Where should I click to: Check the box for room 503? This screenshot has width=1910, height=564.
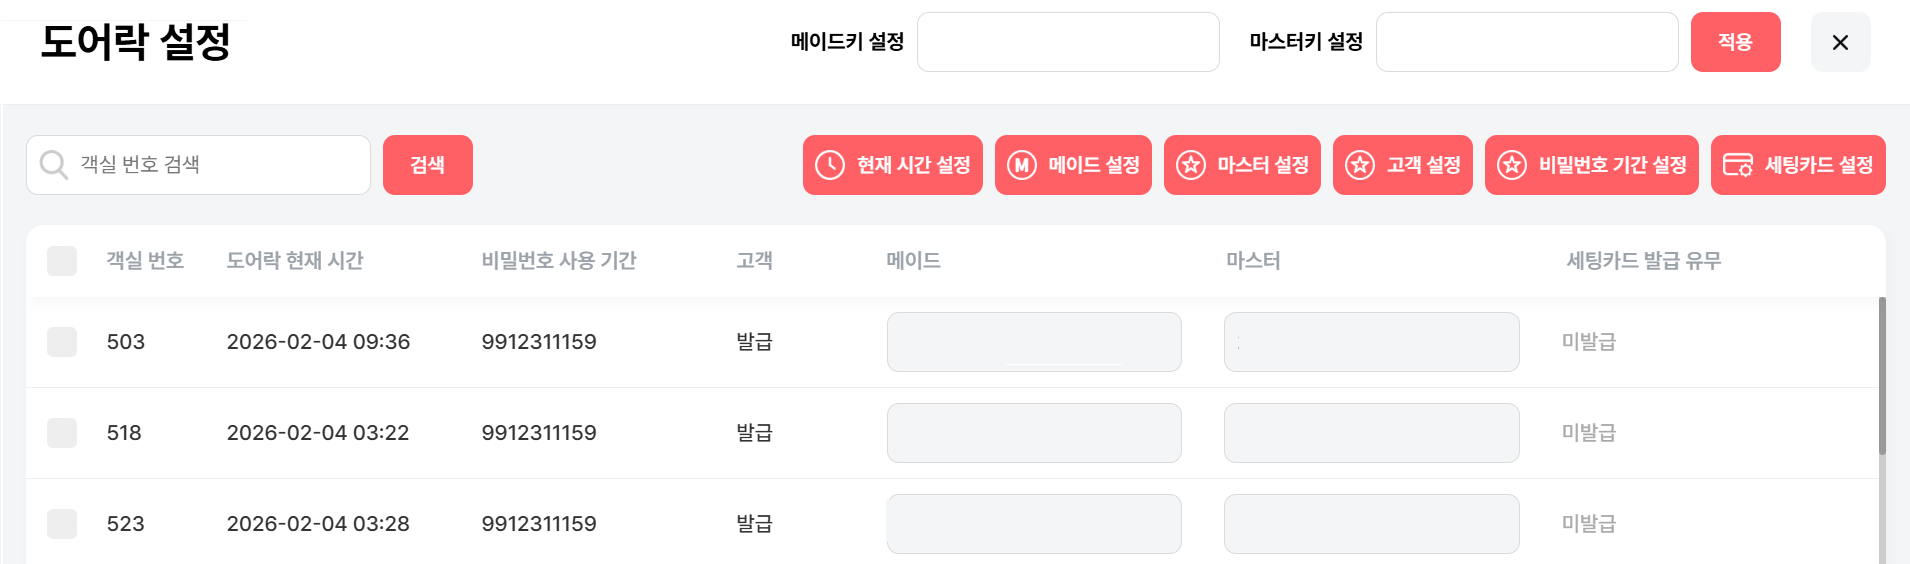point(62,342)
